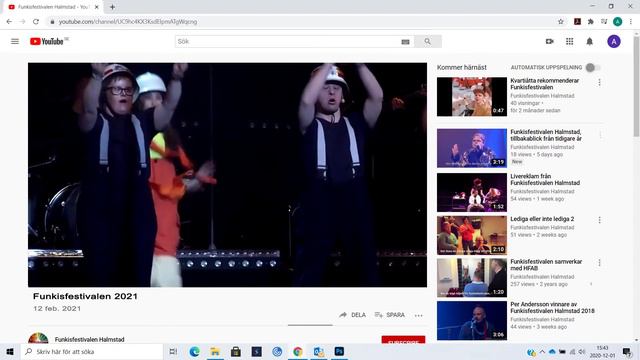Screen dimensions: 640x360
Task: Play the Per Andersson thumbnail with 3:06 duration
Action: click(x=472, y=320)
